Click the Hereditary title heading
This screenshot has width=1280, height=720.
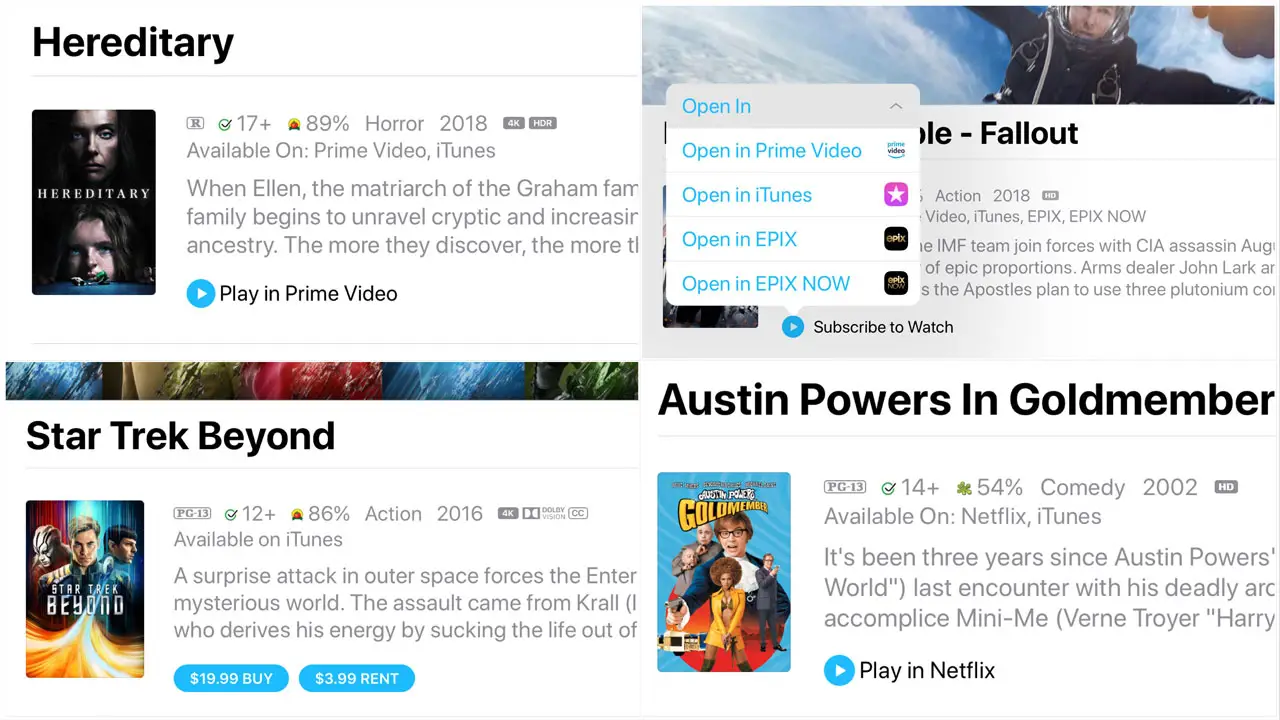(133, 43)
